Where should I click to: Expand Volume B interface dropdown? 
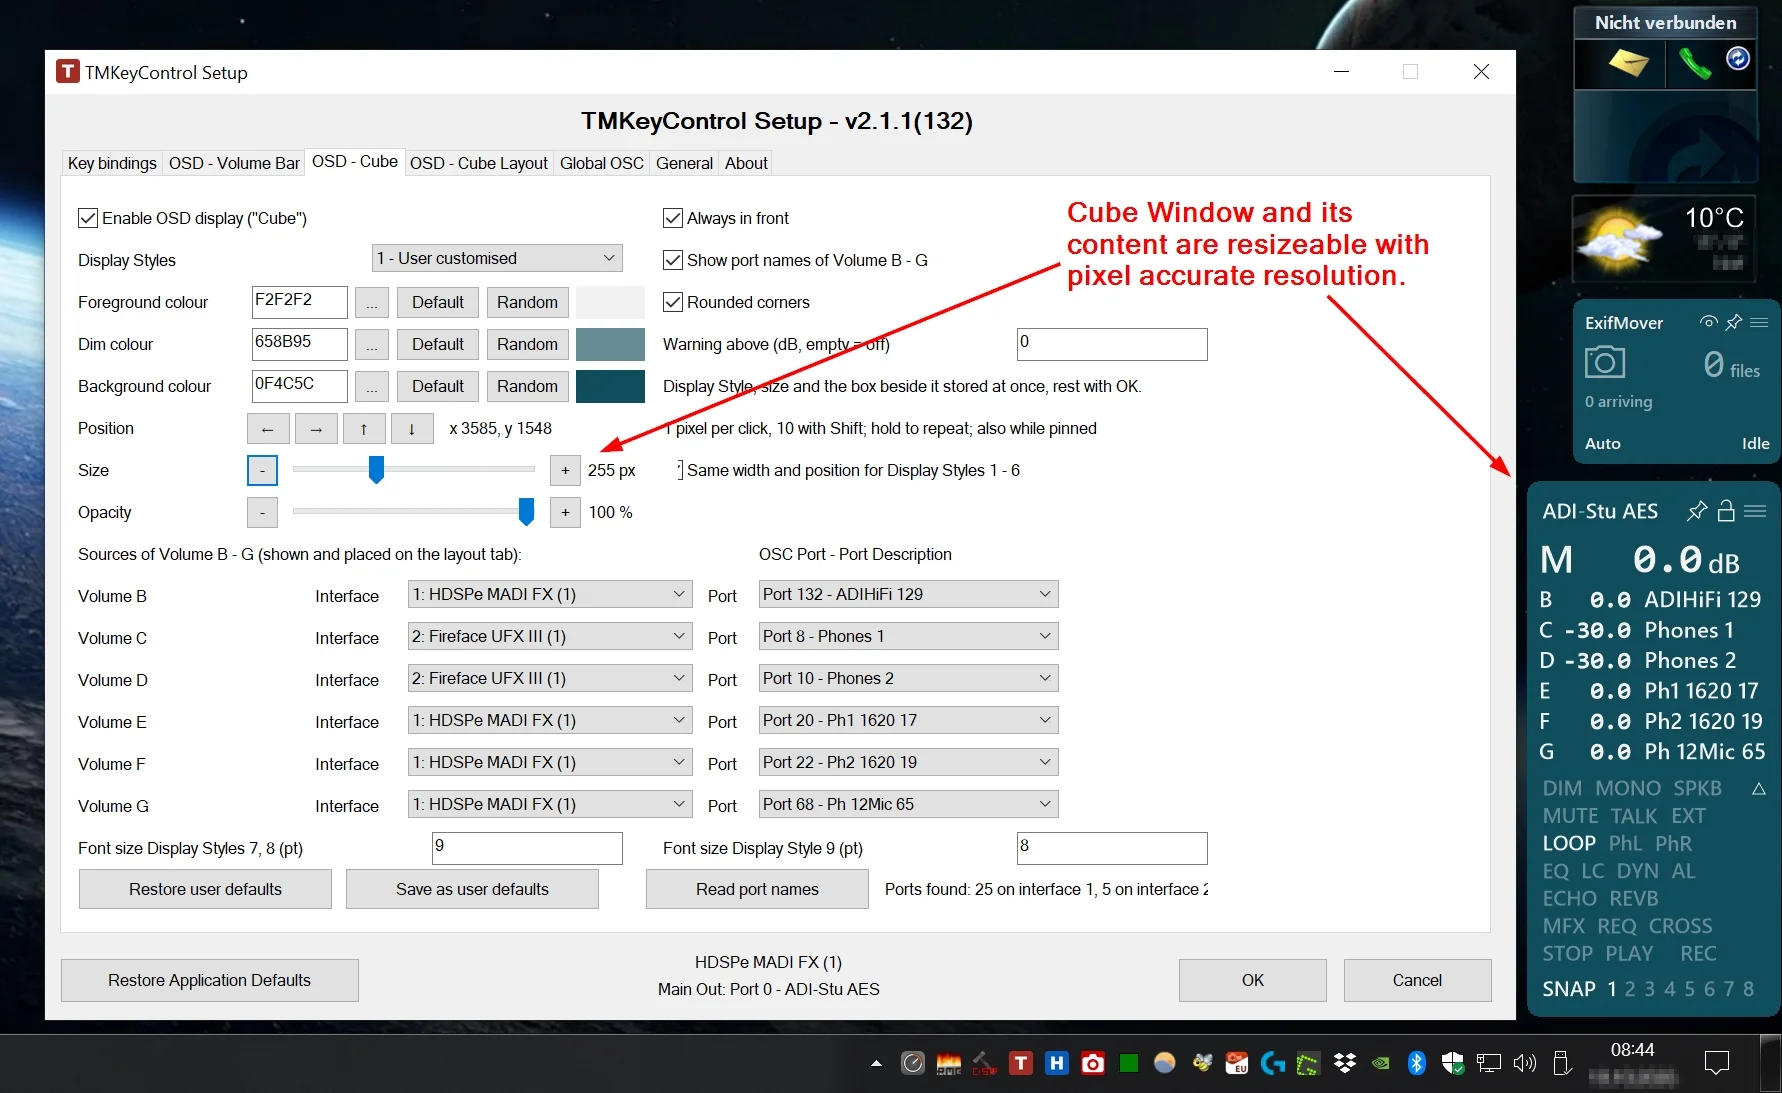[550, 594]
